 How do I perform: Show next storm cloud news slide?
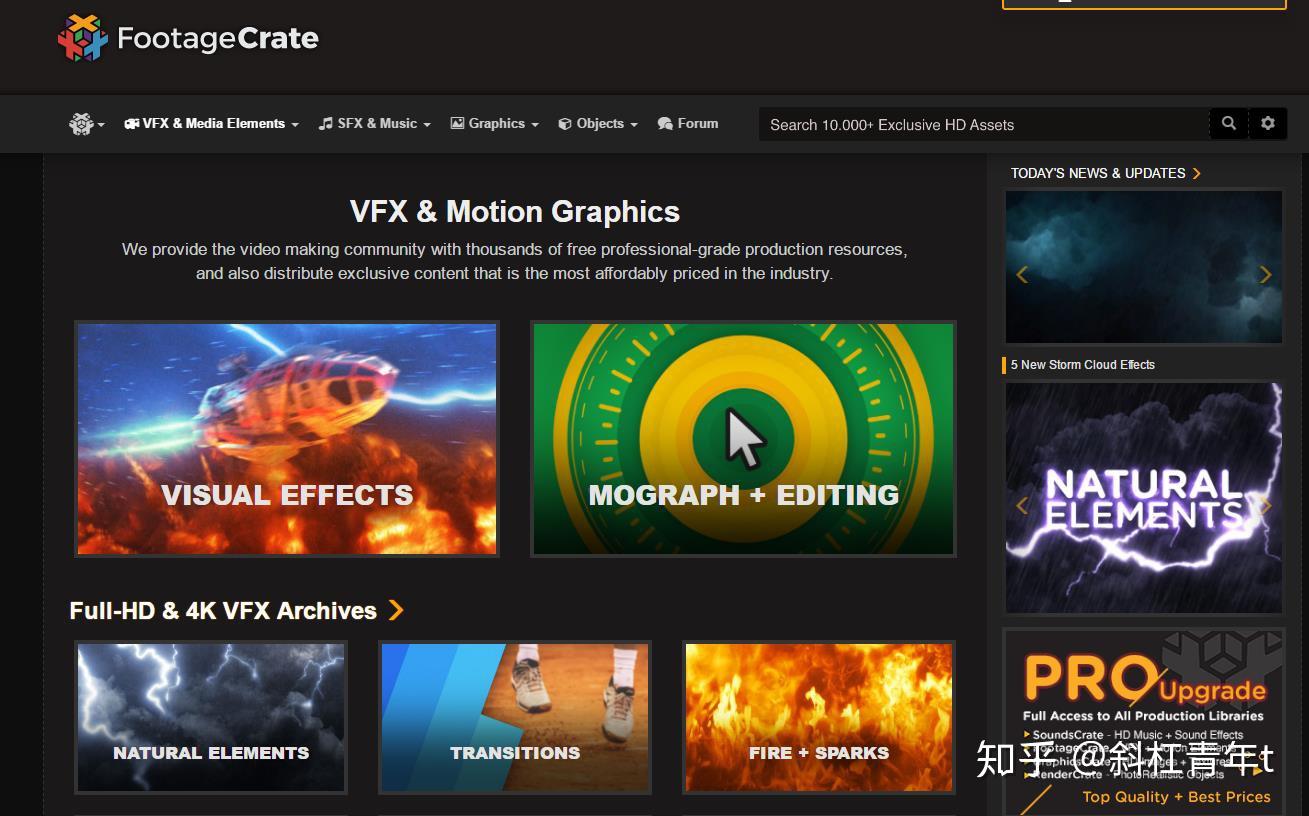pyautogui.click(x=1265, y=274)
